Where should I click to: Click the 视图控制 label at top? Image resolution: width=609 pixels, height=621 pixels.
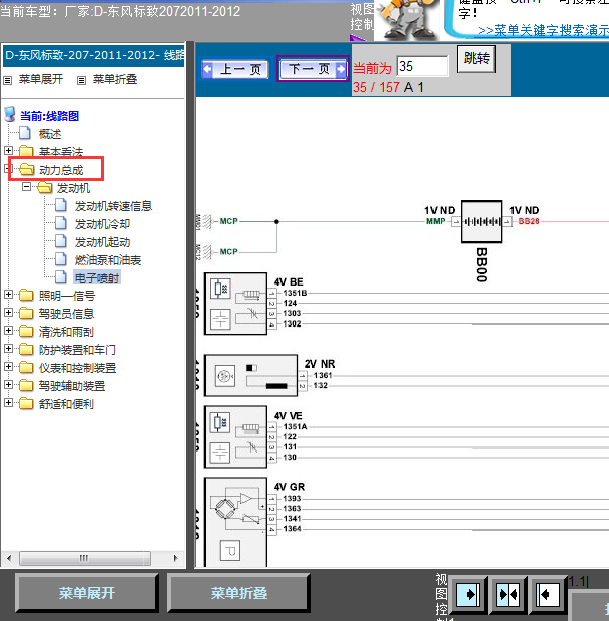click(x=362, y=17)
